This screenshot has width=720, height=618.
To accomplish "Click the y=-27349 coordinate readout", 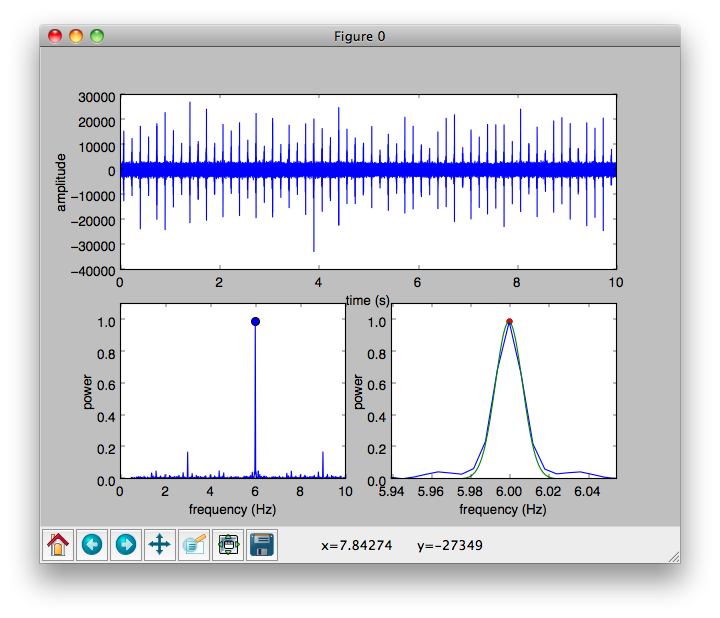I will [450, 545].
